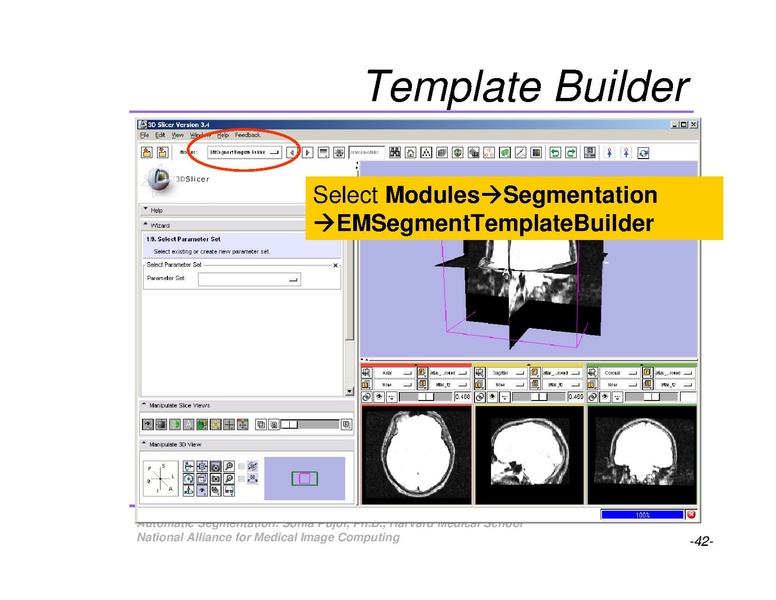The width and height of the screenshot is (776, 600).
Task: Click the second load data toolbar icon
Action: coord(162,152)
